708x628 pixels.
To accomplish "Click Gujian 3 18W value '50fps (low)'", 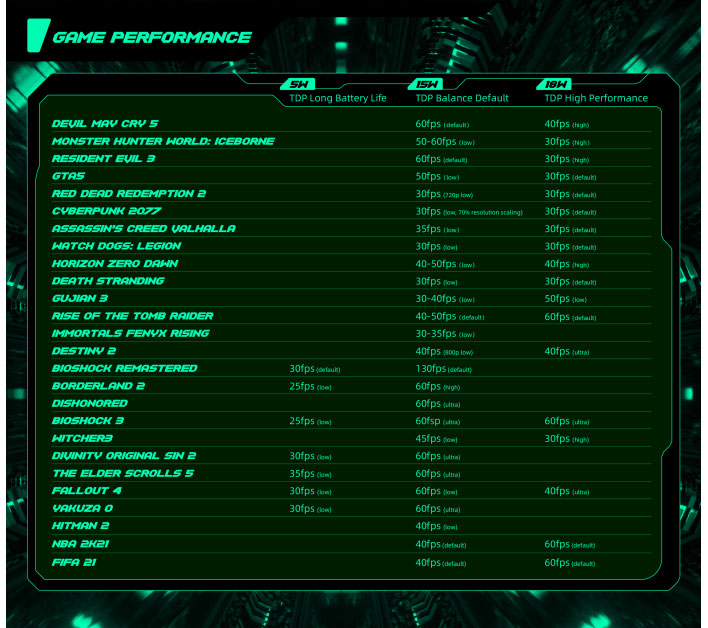I will pos(565,299).
